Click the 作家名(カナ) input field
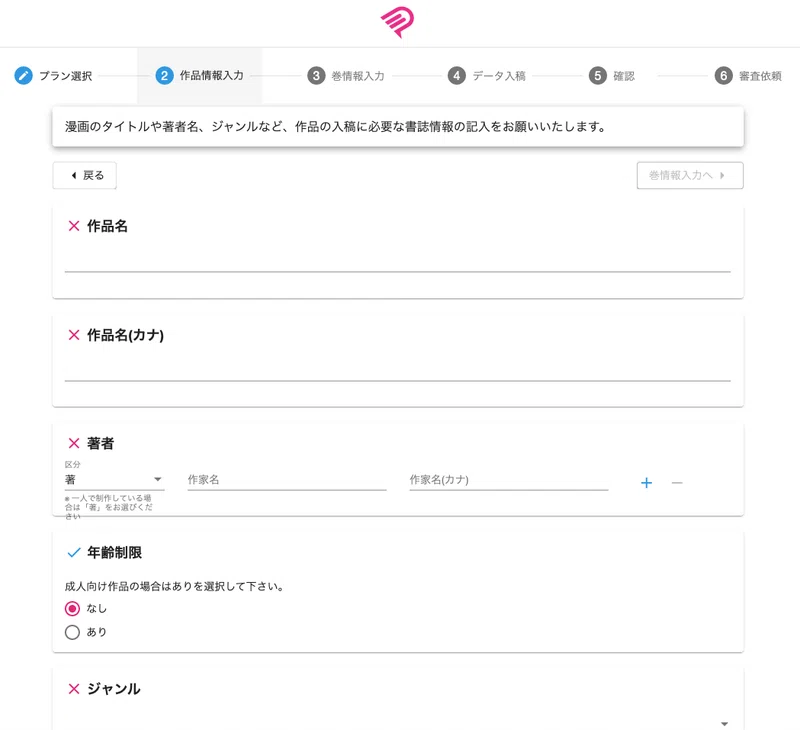 tap(509, 480)
